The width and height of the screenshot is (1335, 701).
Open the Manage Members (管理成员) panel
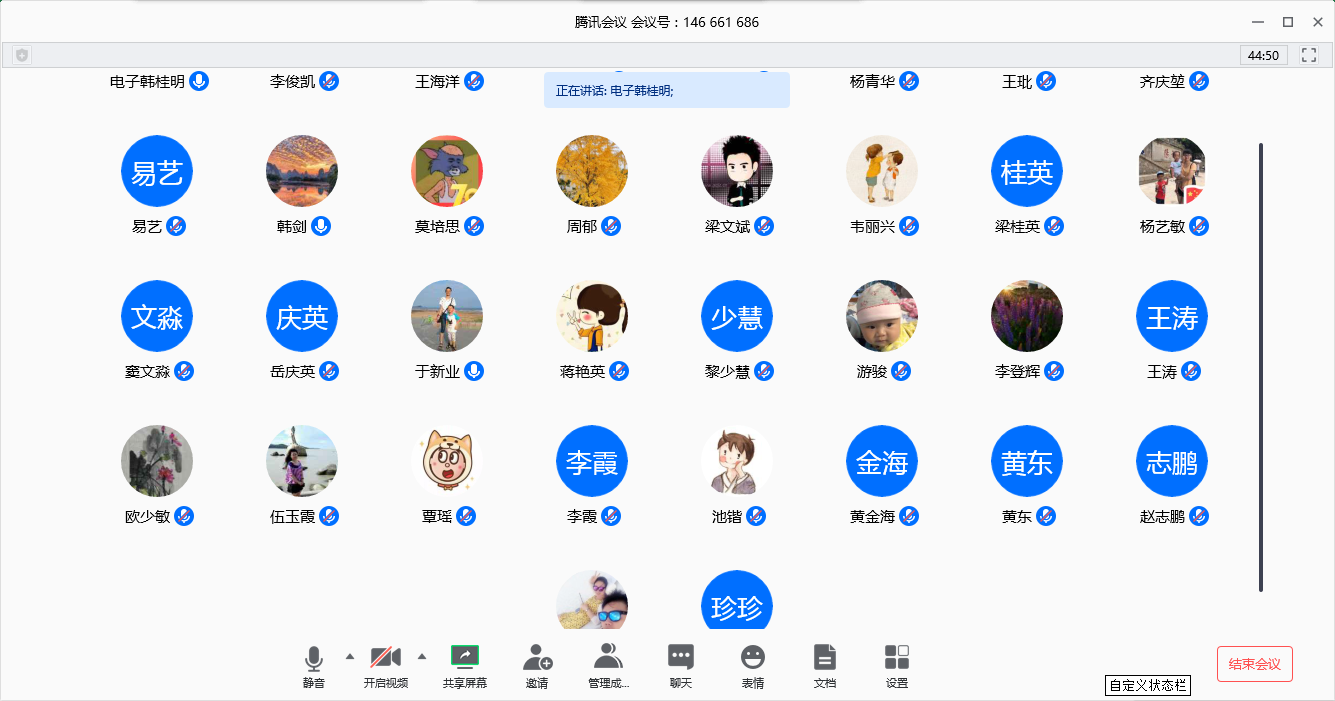[608, 658]
